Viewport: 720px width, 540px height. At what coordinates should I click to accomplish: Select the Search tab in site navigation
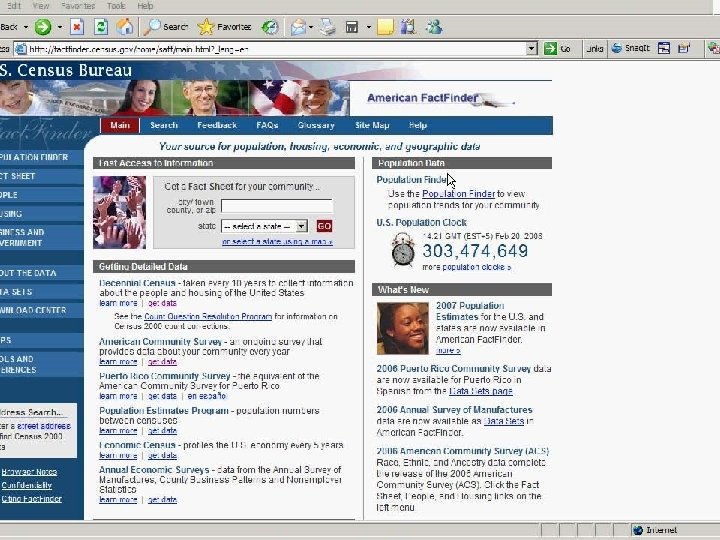tap(164, 125)
